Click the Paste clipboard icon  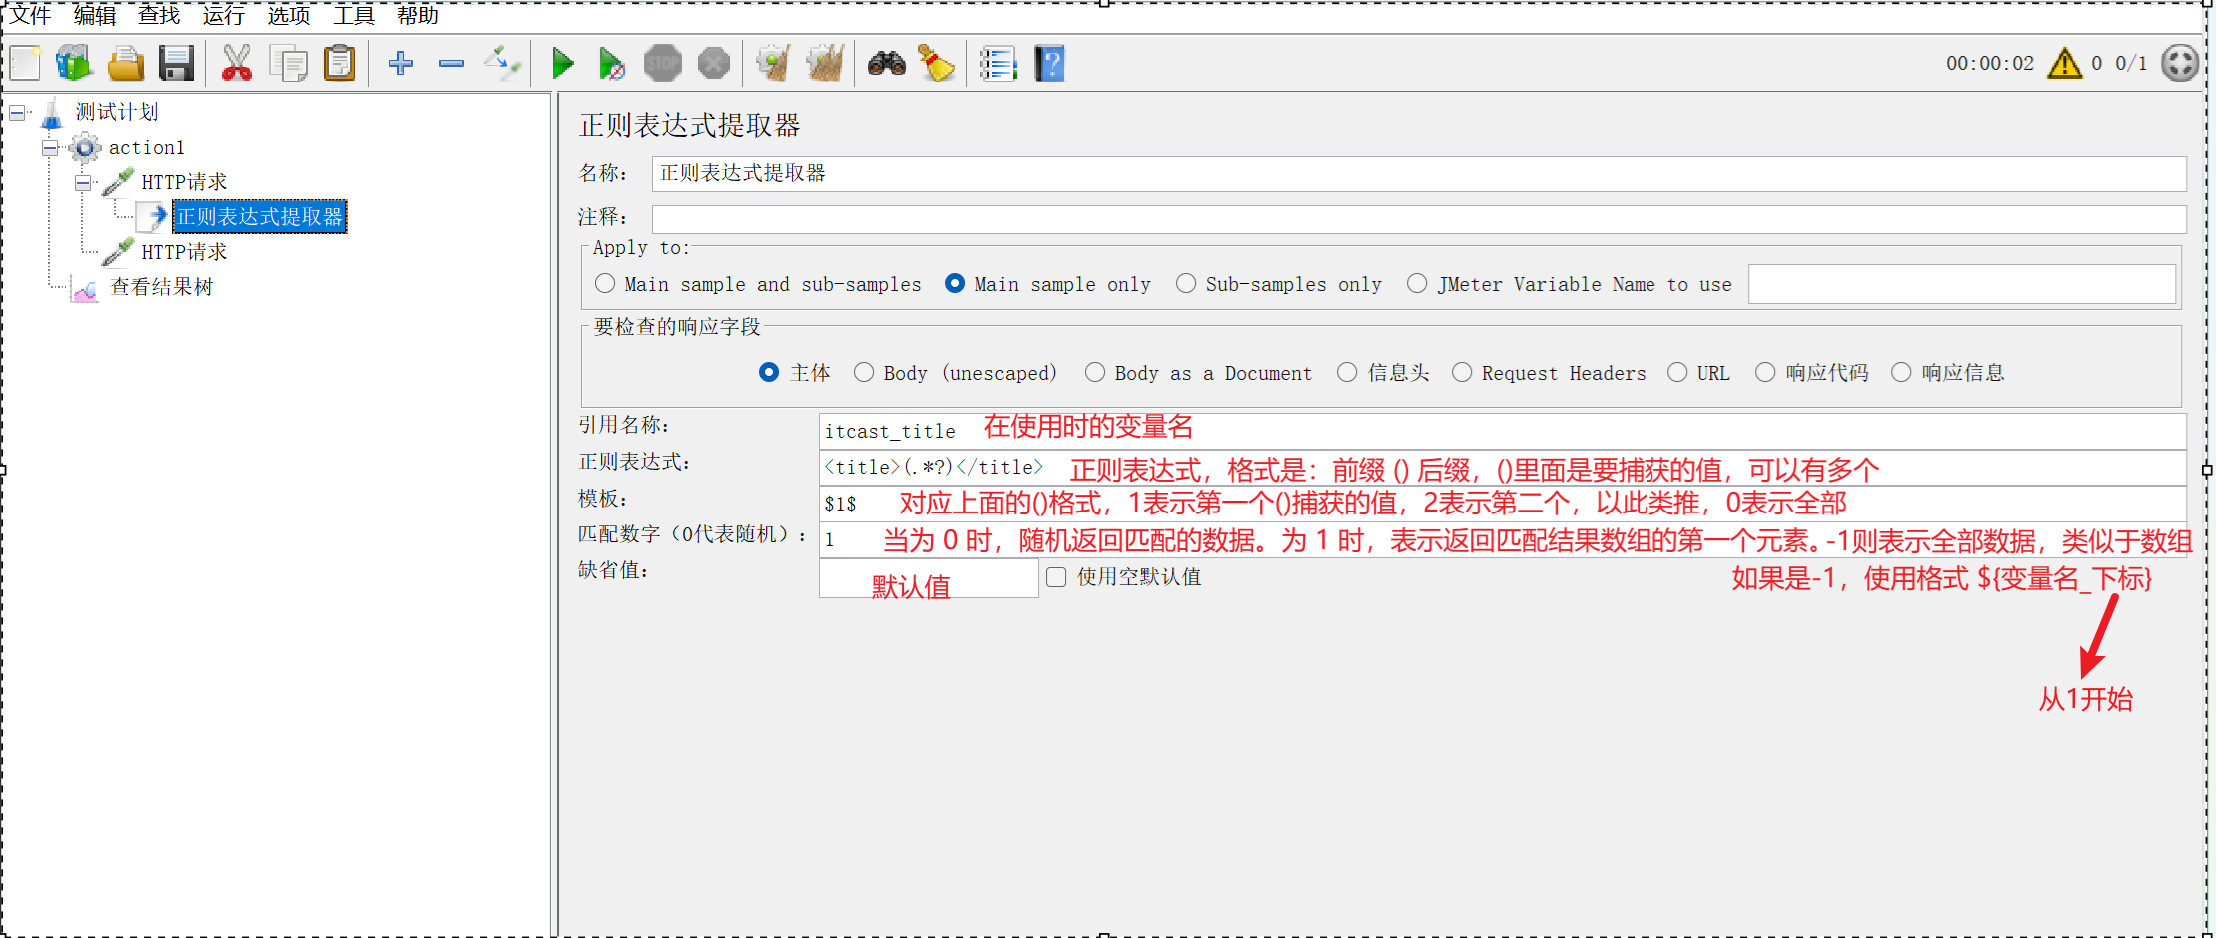[x=340, y=63]
